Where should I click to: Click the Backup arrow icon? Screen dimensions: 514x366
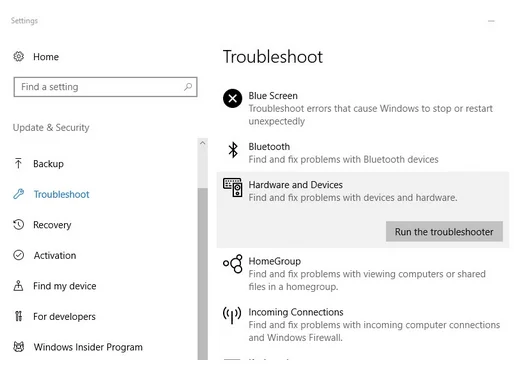(18, 163)
